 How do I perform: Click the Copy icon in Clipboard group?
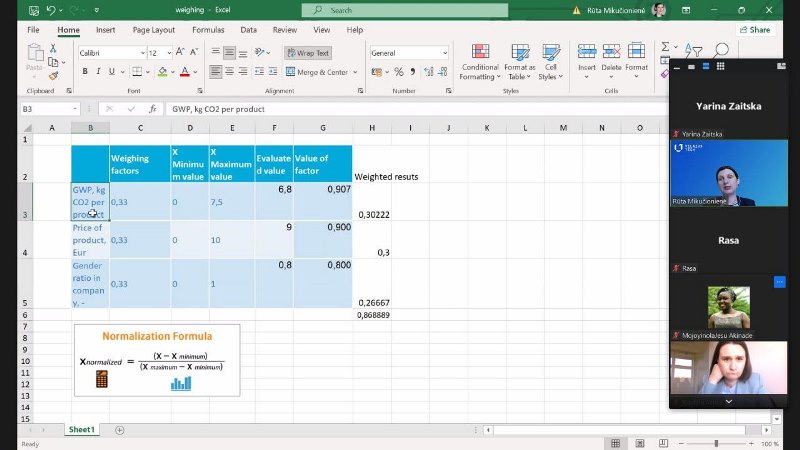53,62
